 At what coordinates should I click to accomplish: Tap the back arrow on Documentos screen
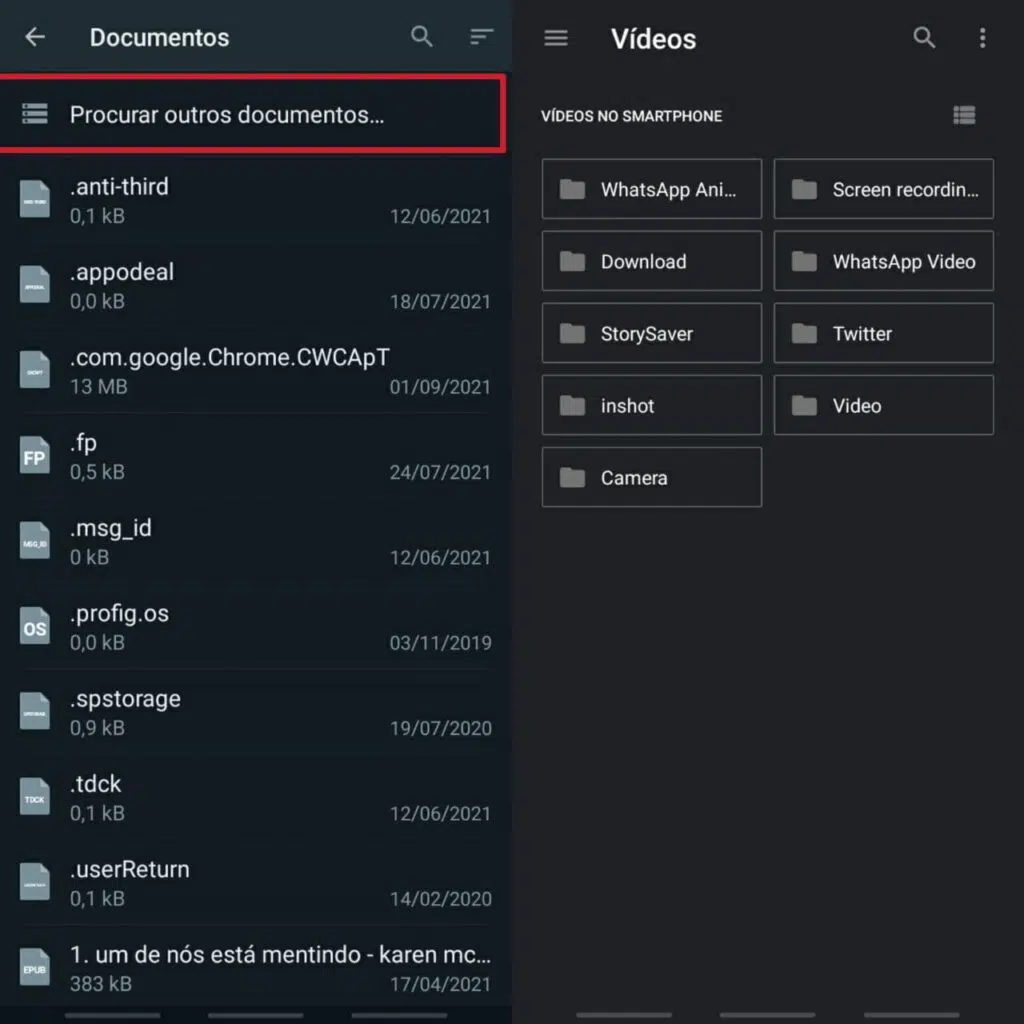coord(34,37)
